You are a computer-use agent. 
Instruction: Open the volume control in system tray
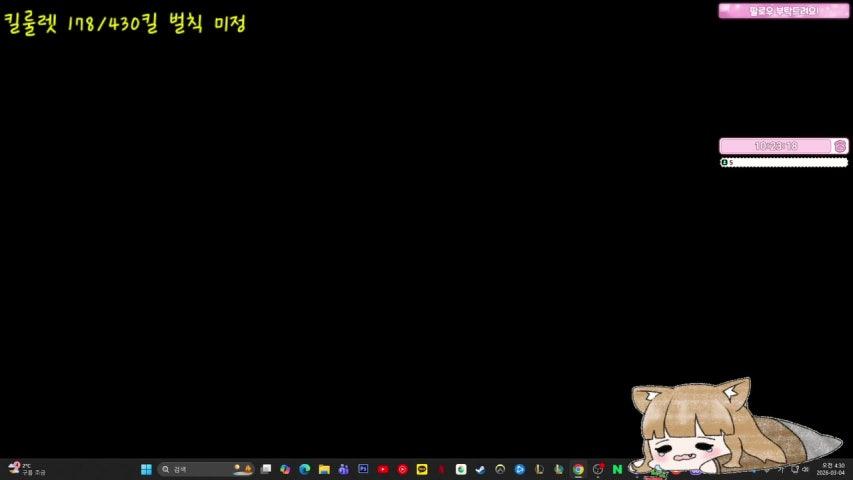[805, 469]
